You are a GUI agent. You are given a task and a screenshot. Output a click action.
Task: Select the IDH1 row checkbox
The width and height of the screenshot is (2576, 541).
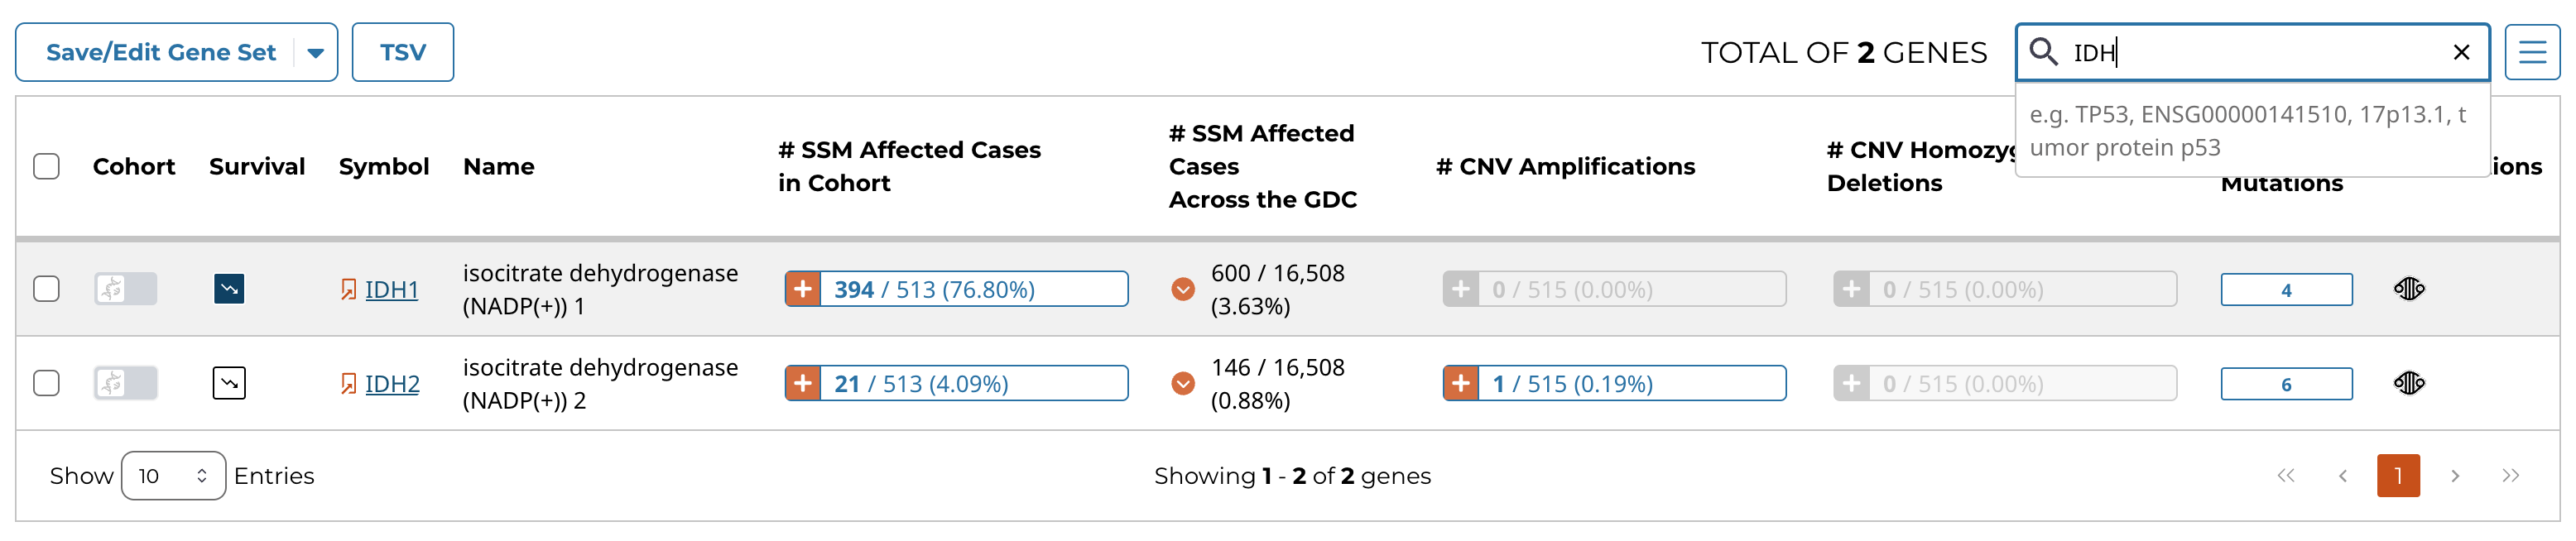click(x=47, y=289)
